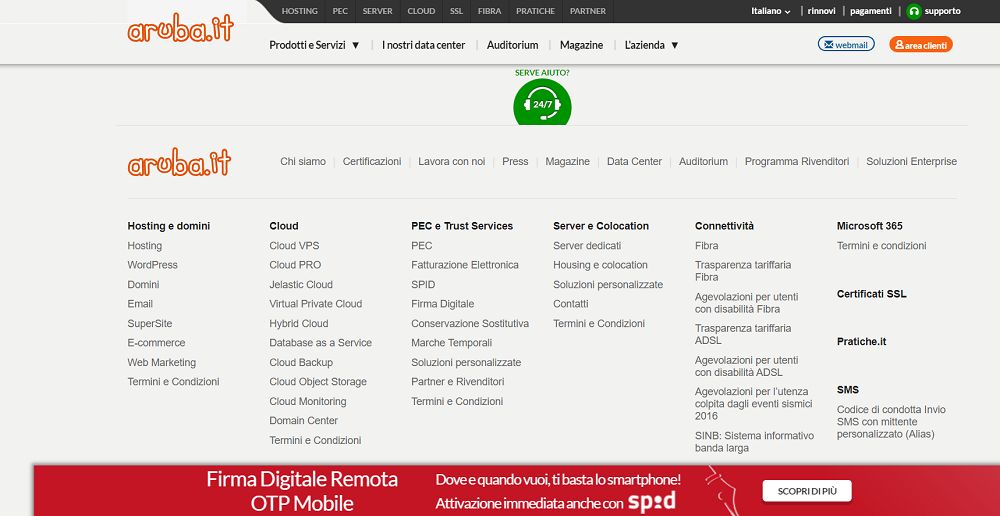The image size is (1000, 516).
Task: Open Trasparenza tariffaria ADSL link
Action: (x=743, y=334)
